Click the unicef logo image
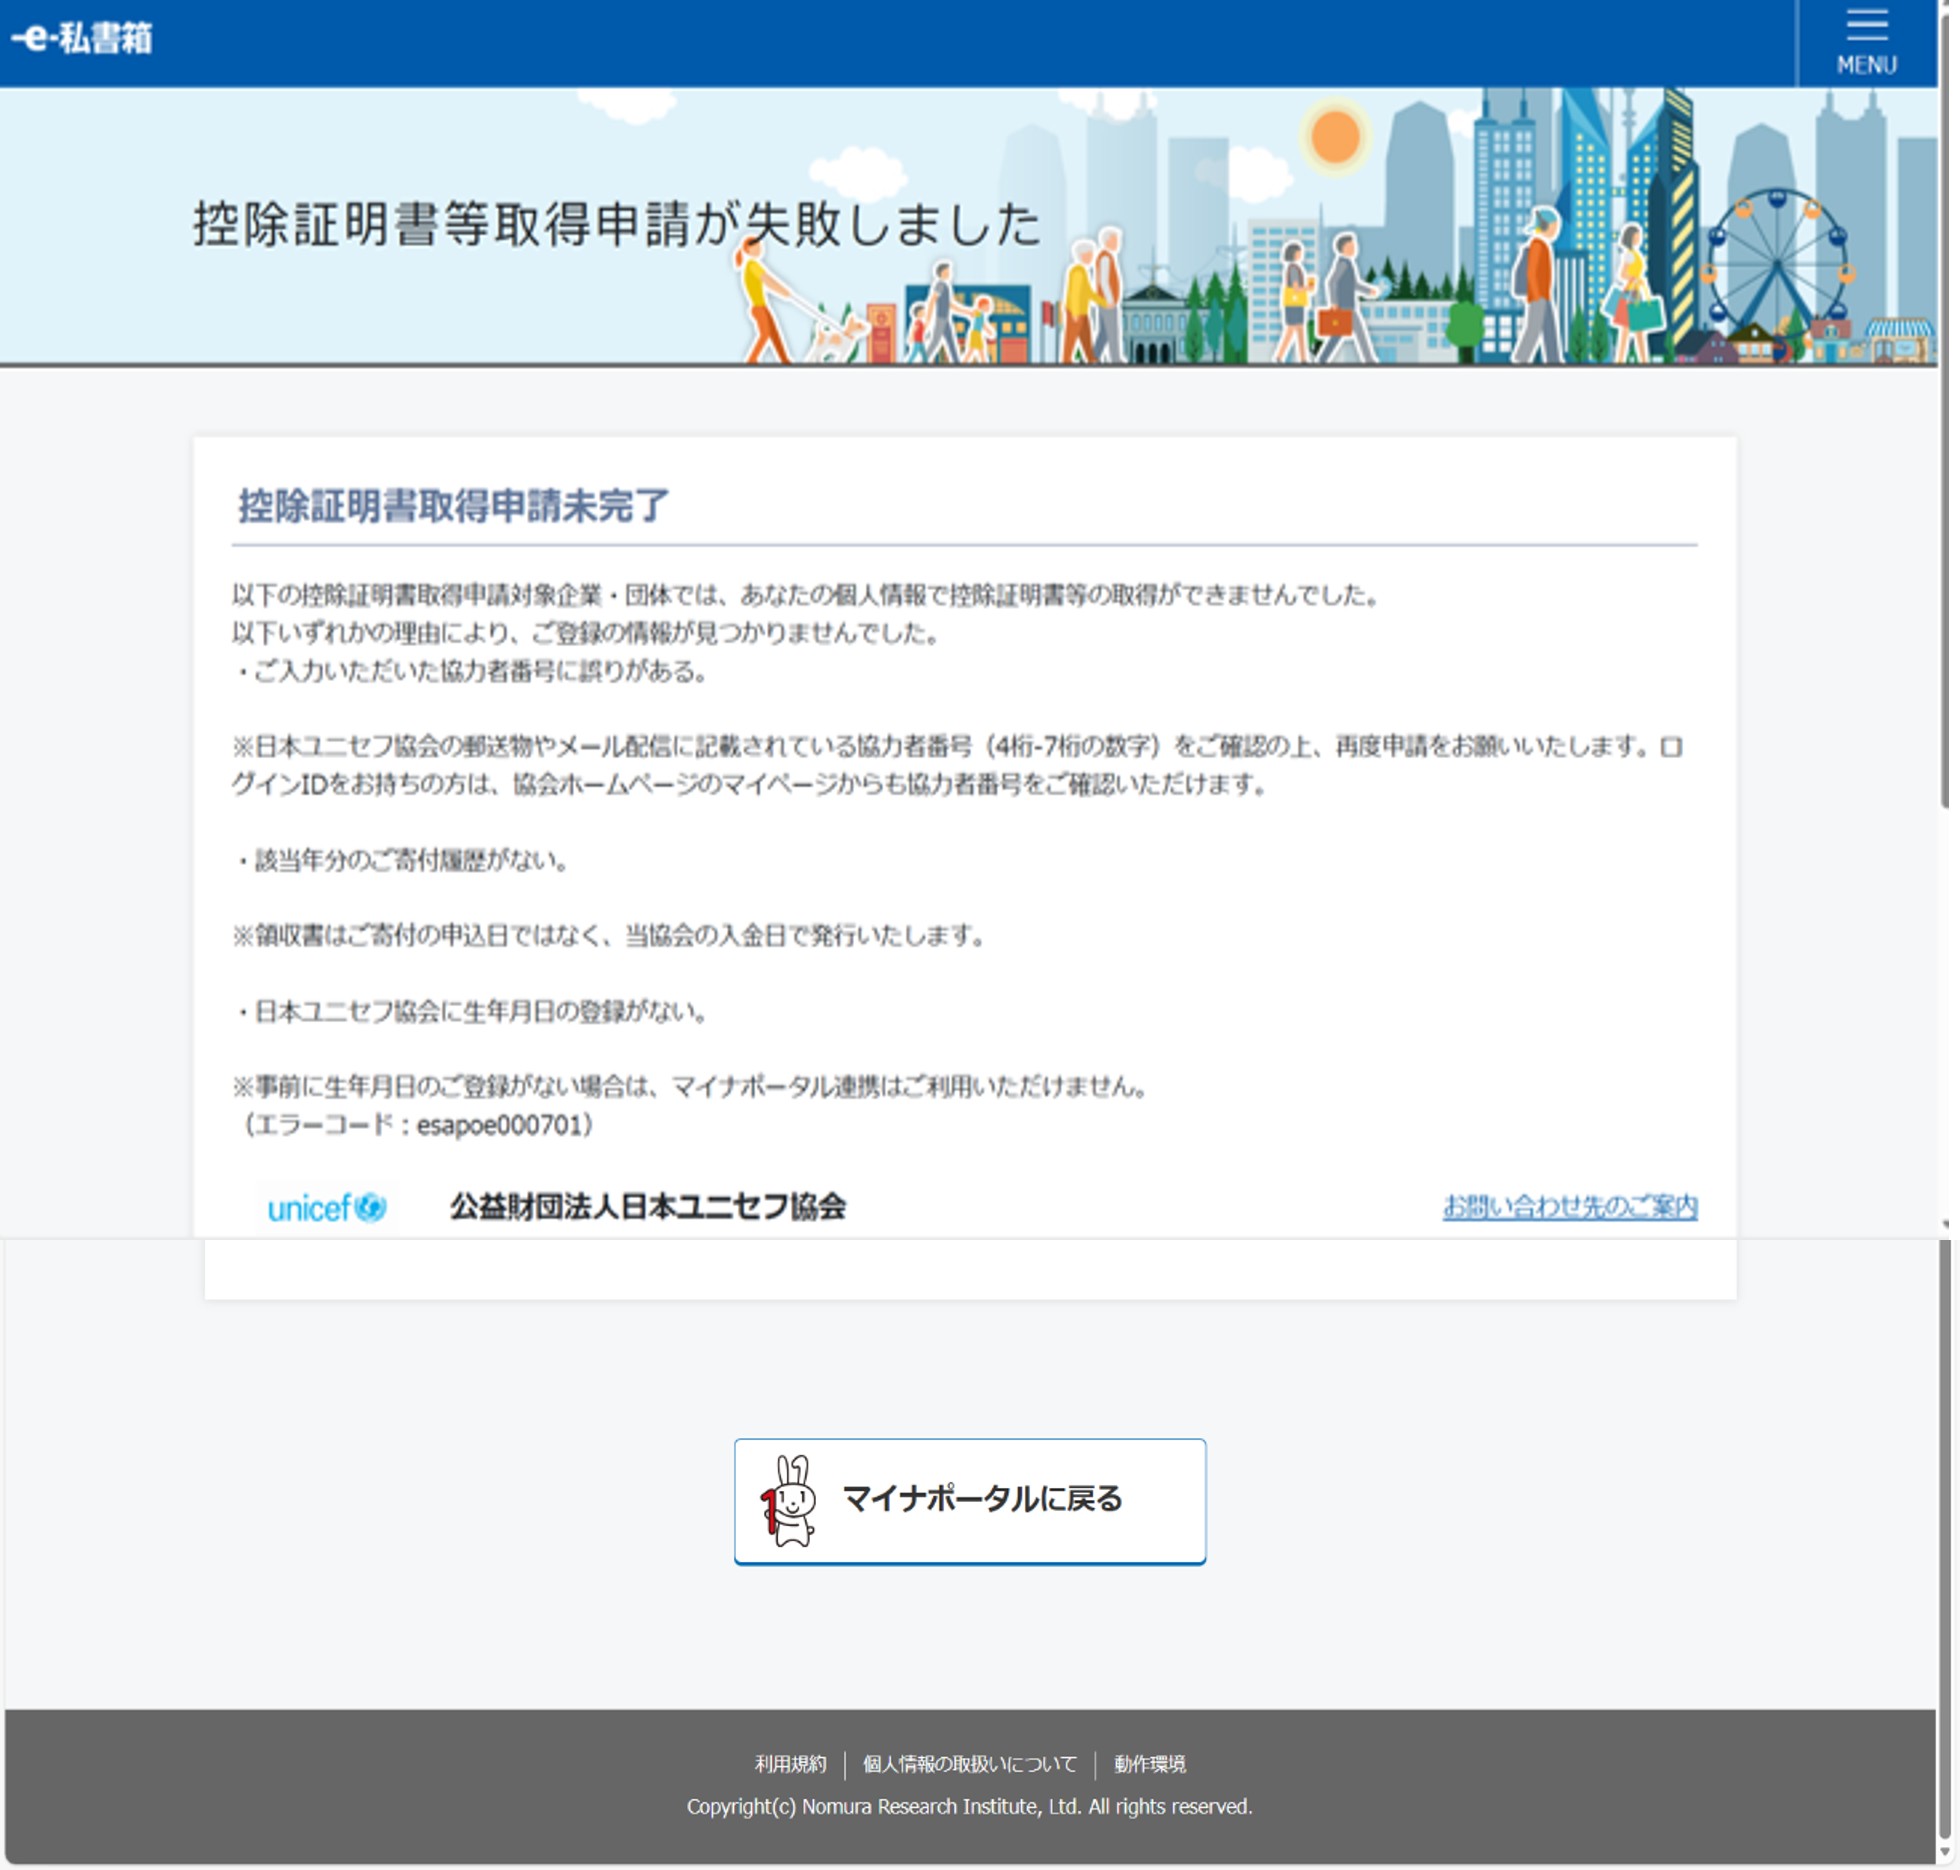 pyautogui.click(x=326, y=1207)
